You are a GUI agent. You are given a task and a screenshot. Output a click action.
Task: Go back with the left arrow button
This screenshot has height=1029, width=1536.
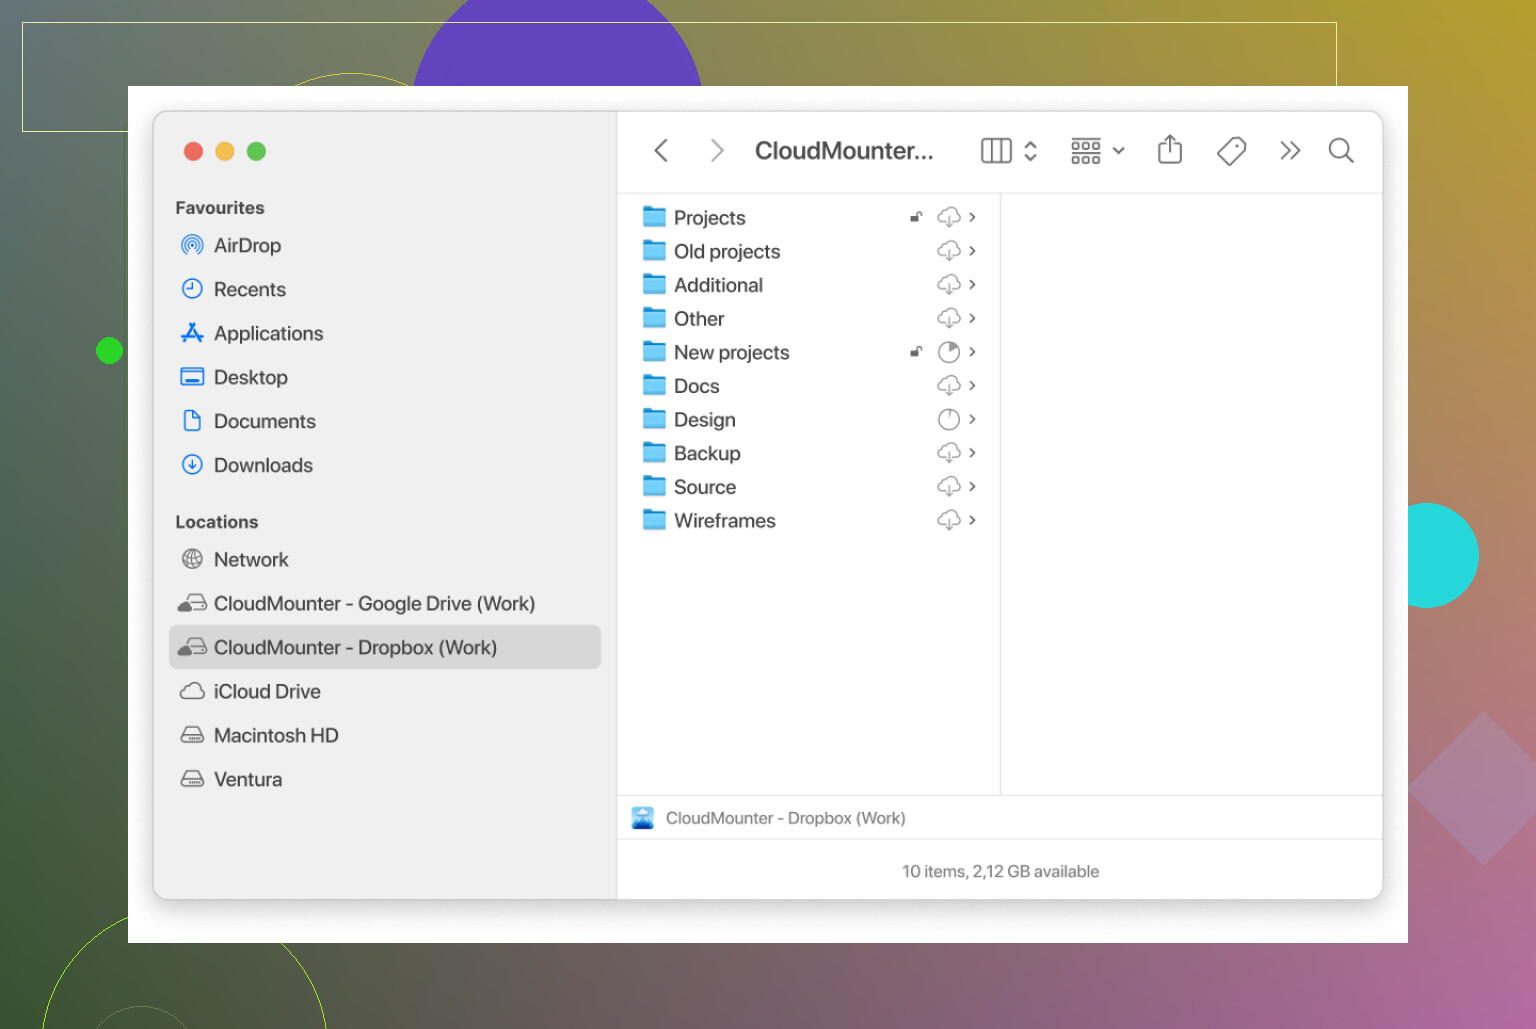pyautogui.click(x=661, y=151)
